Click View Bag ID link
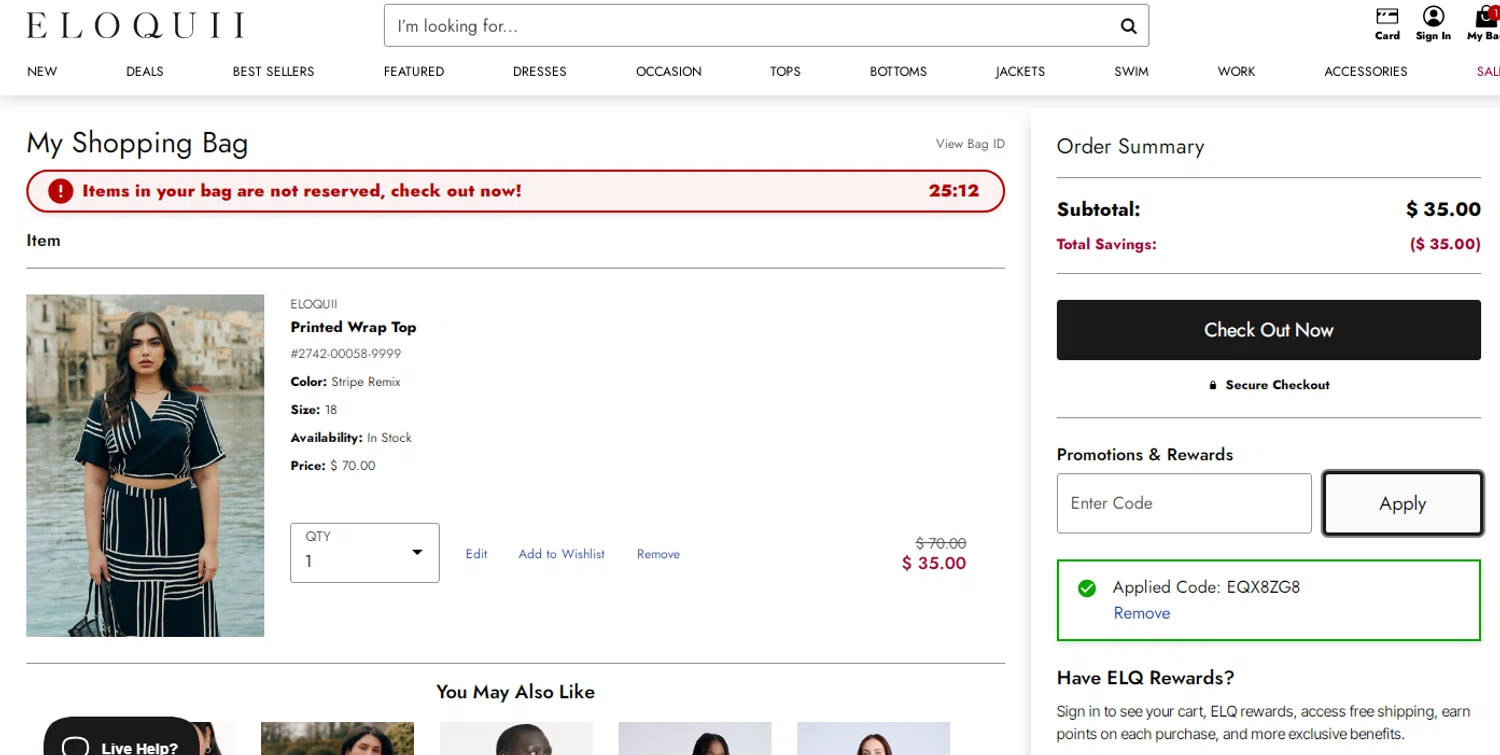1500x755 pixels. tap(970, 144)
